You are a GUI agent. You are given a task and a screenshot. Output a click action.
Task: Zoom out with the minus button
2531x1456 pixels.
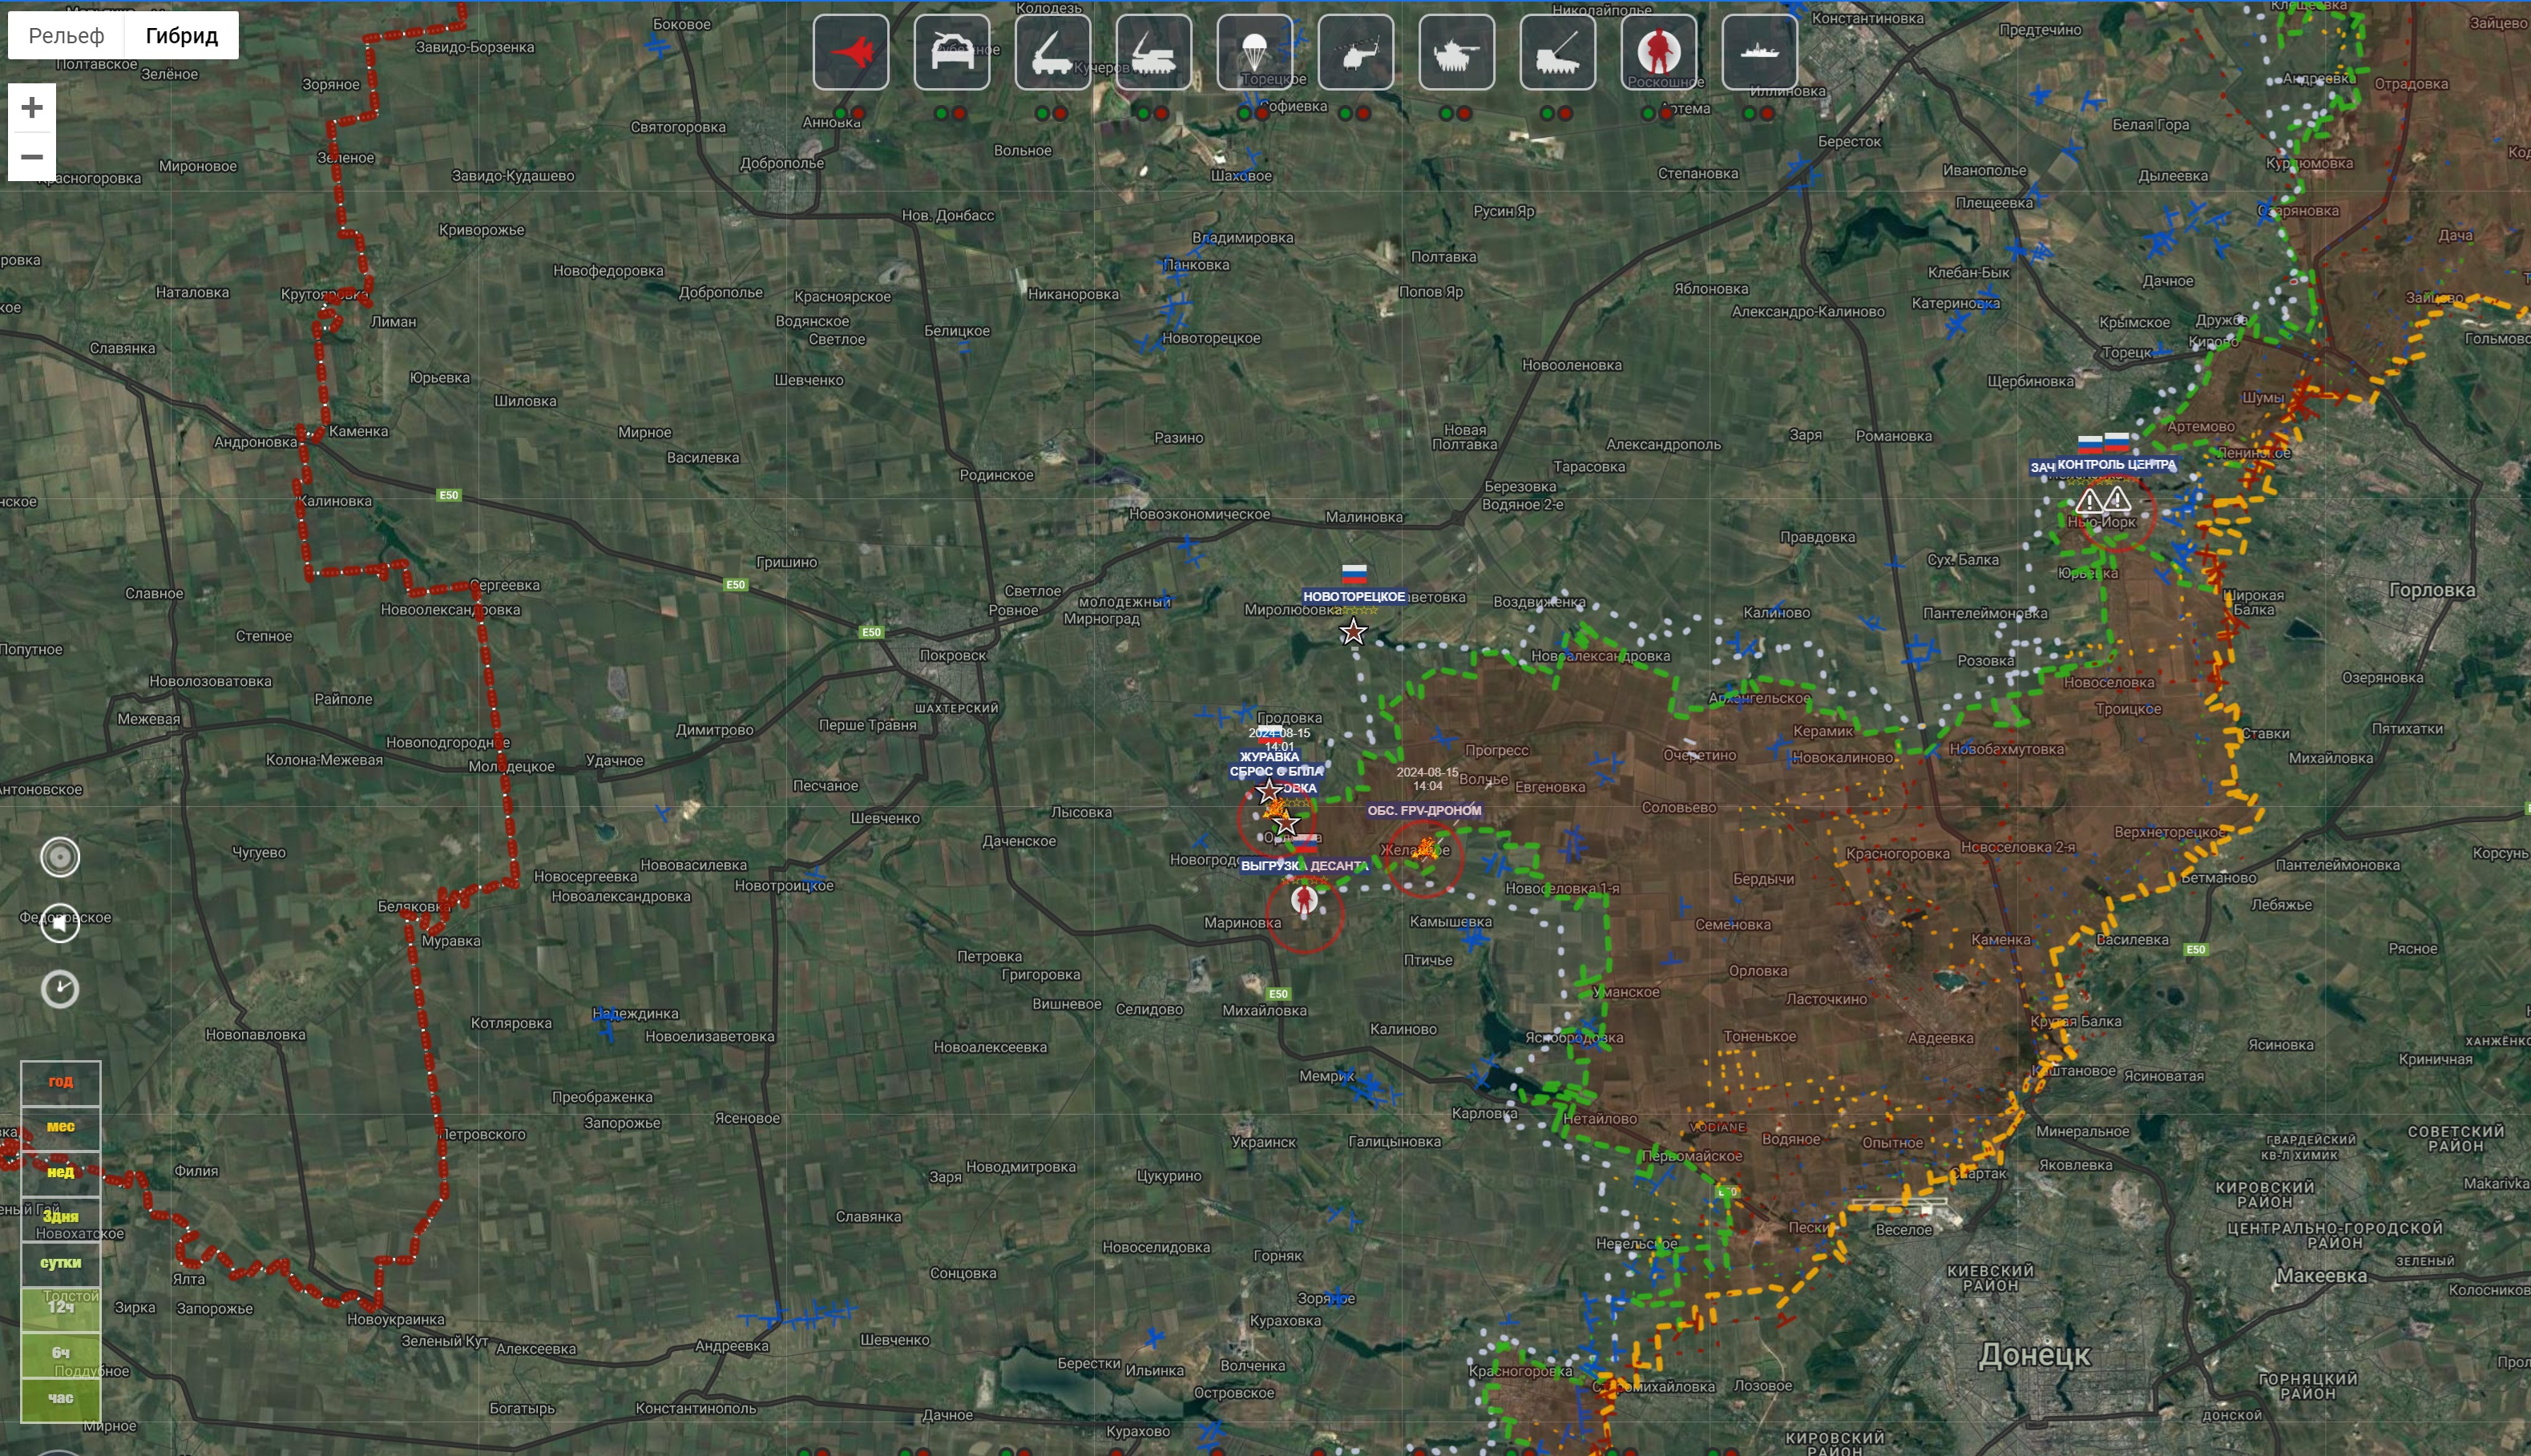pyautogui.click(x=32, y=157)
